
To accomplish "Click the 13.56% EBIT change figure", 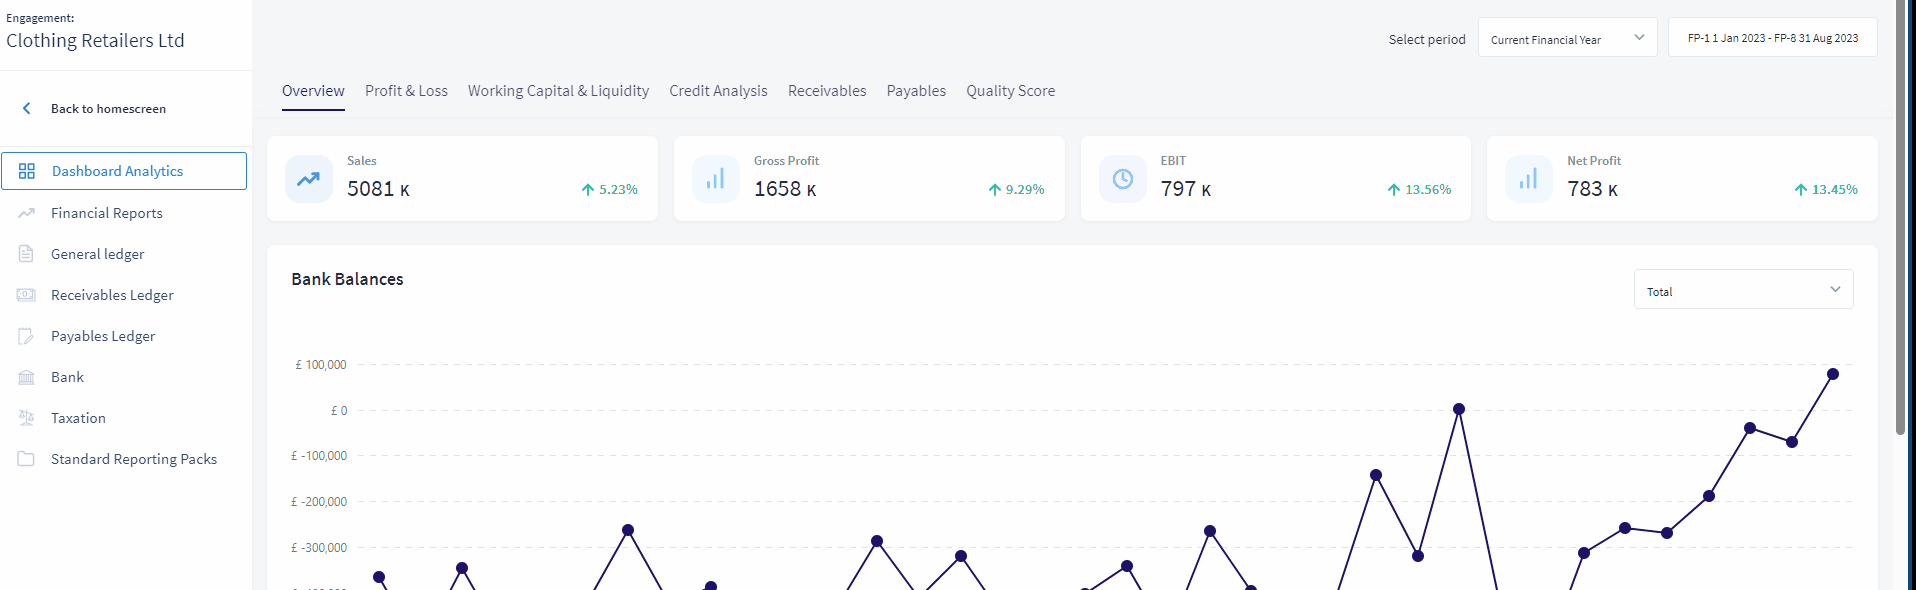I will 1428,189.
